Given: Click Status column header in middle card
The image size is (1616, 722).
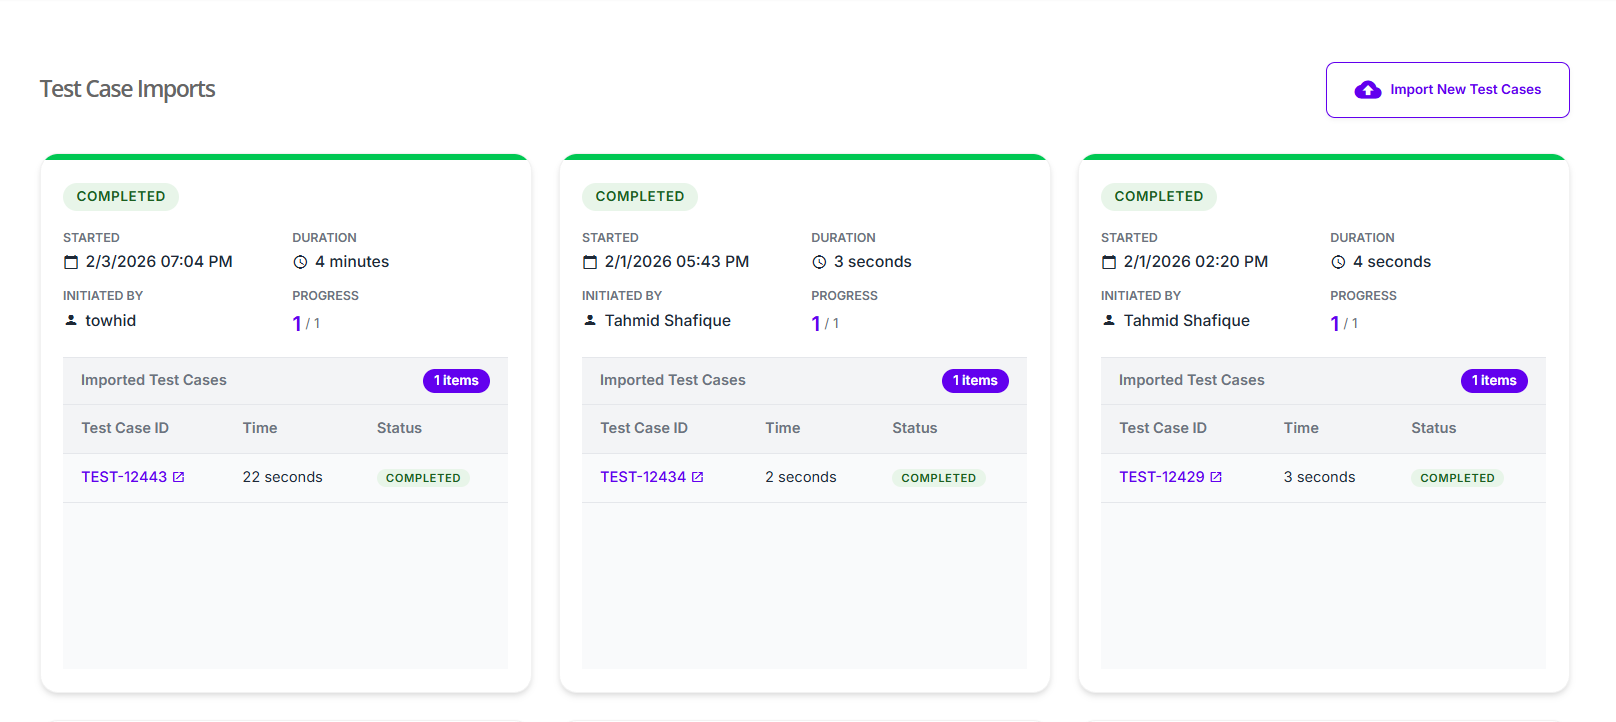Looking at the screenshot, I should click(x=914, y=428).
